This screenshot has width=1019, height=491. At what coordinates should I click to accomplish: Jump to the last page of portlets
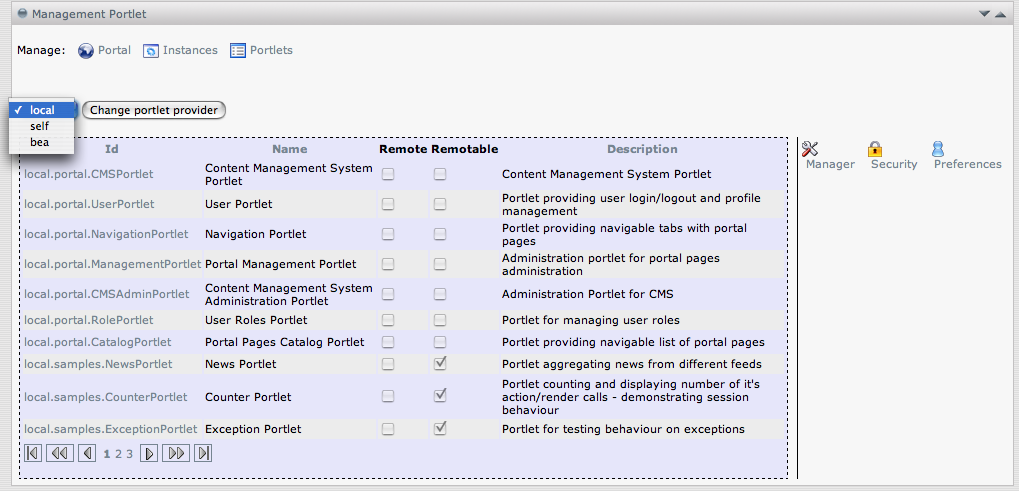click(203, 454)
